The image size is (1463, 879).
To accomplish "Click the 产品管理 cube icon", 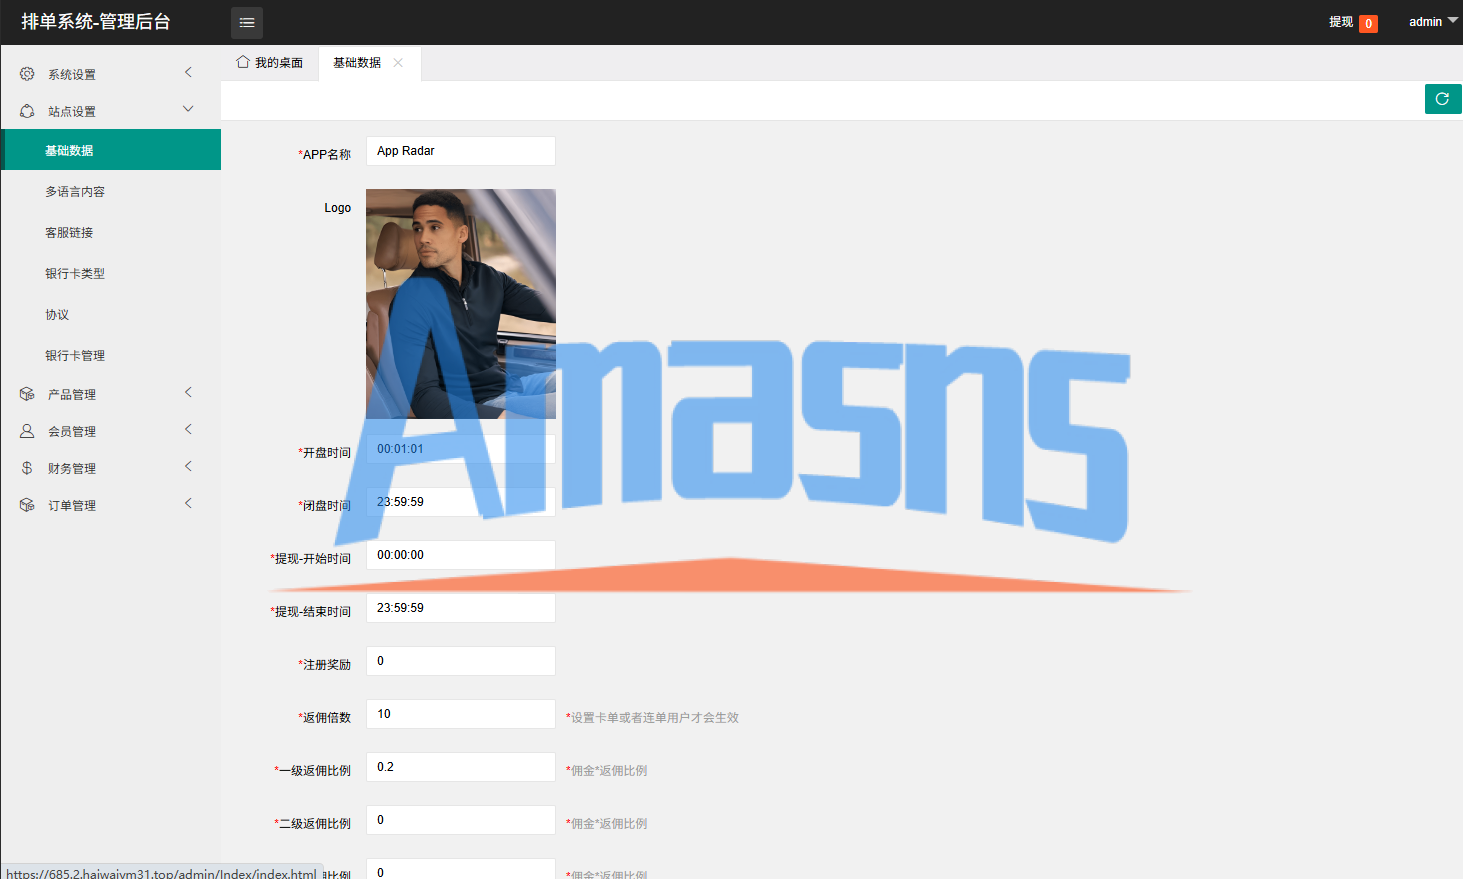I will click(x=27, y=394).
